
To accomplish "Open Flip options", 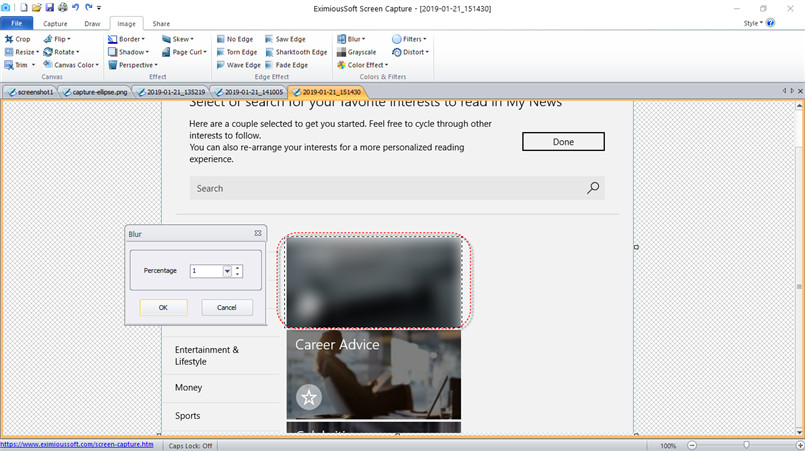I will tap(57, 39).
